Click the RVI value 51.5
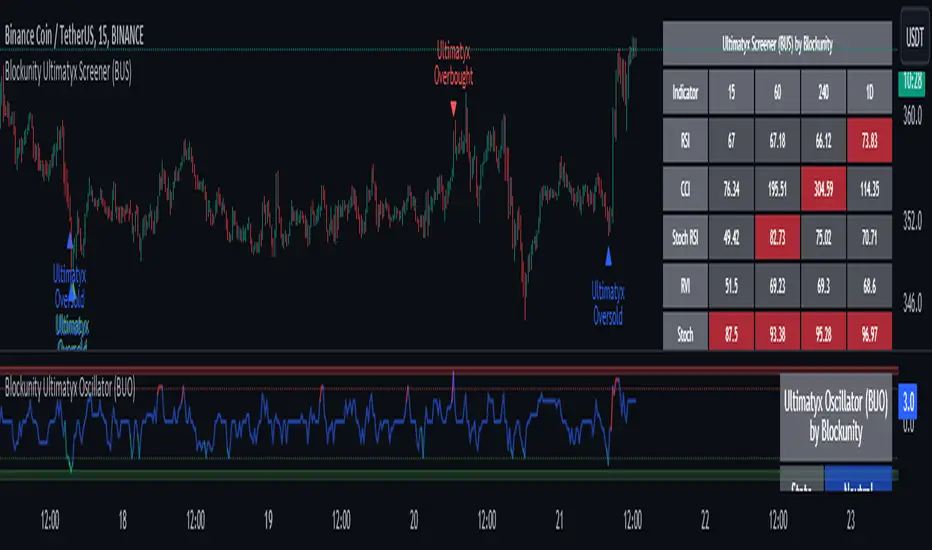The width and height of the screenshot is (932, 550). pyautogui.click(x=731, y=286)
